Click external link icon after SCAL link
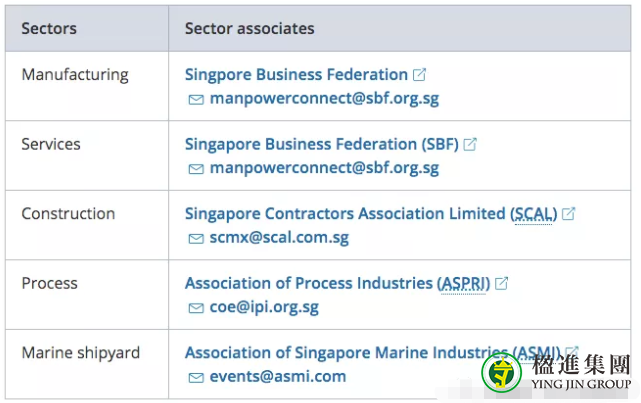 [x=568, y=214]
